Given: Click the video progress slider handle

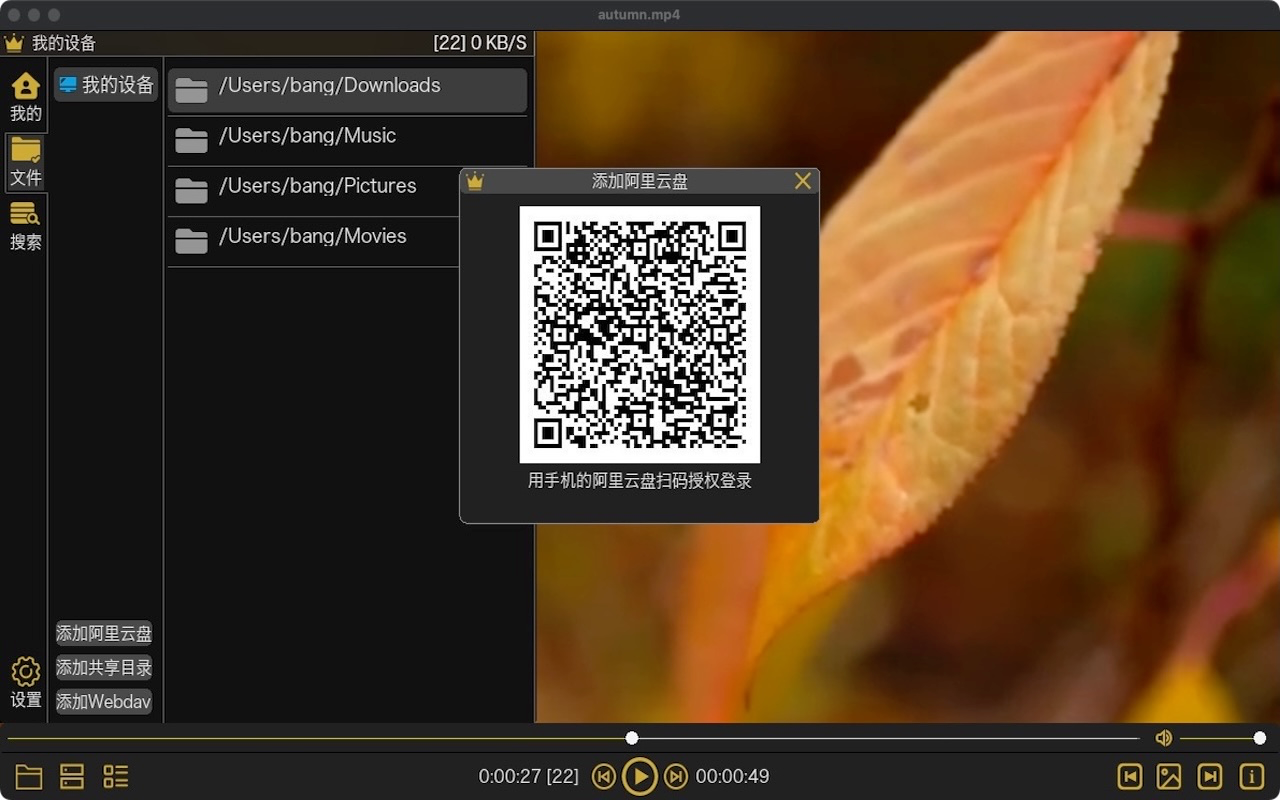Looking at the screenshot, I should [631, 738].
